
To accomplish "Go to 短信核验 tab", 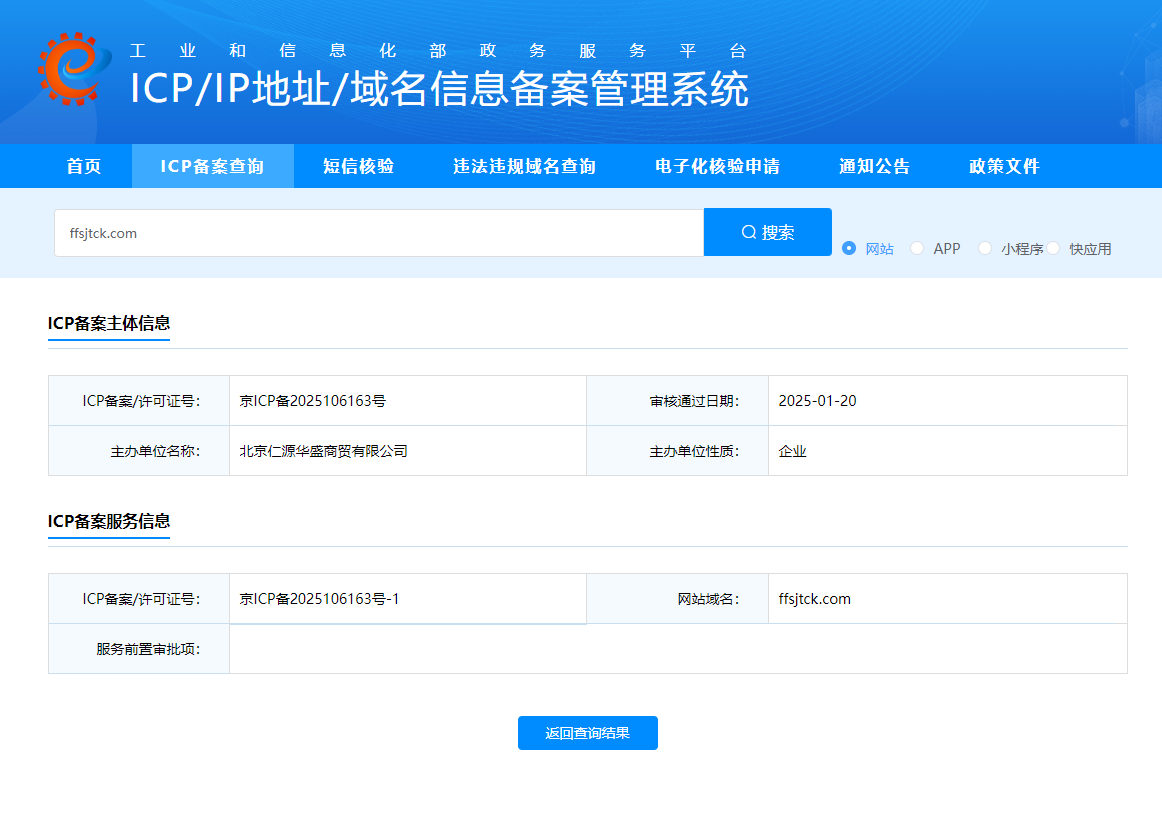I will [359, 166].
